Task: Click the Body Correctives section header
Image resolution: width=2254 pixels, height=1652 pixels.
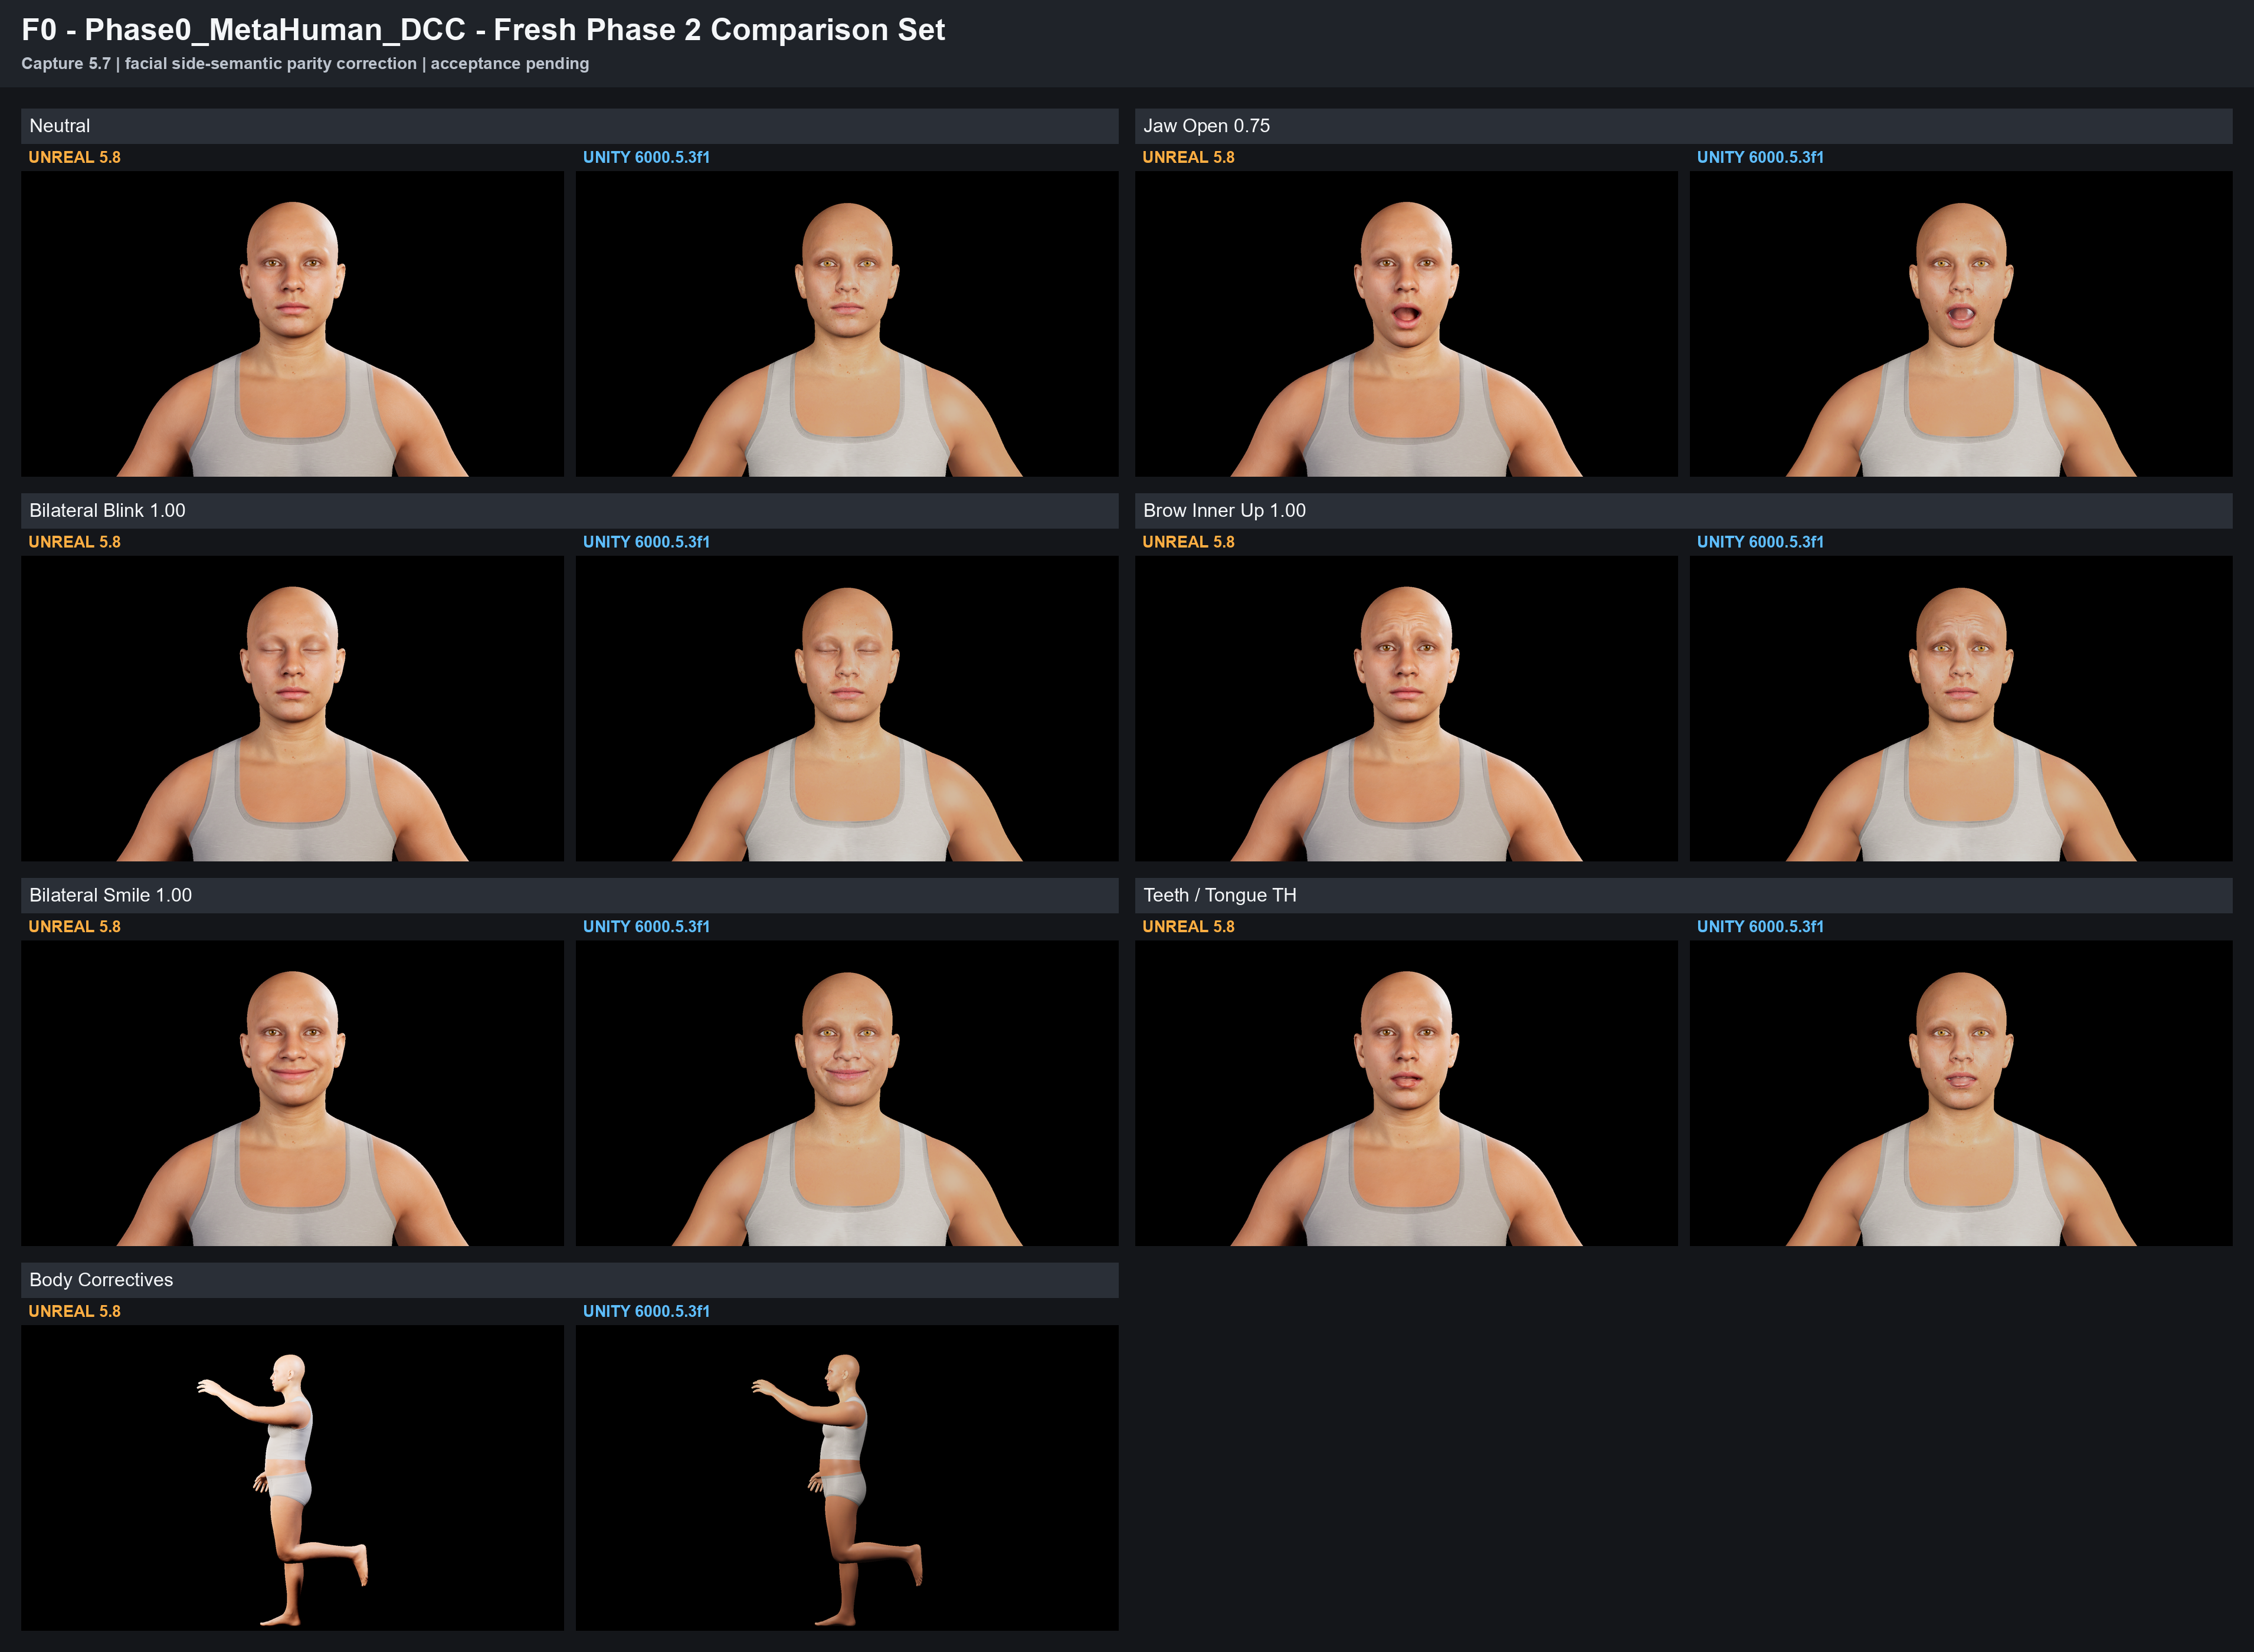Action: (x=570, y=1280)
